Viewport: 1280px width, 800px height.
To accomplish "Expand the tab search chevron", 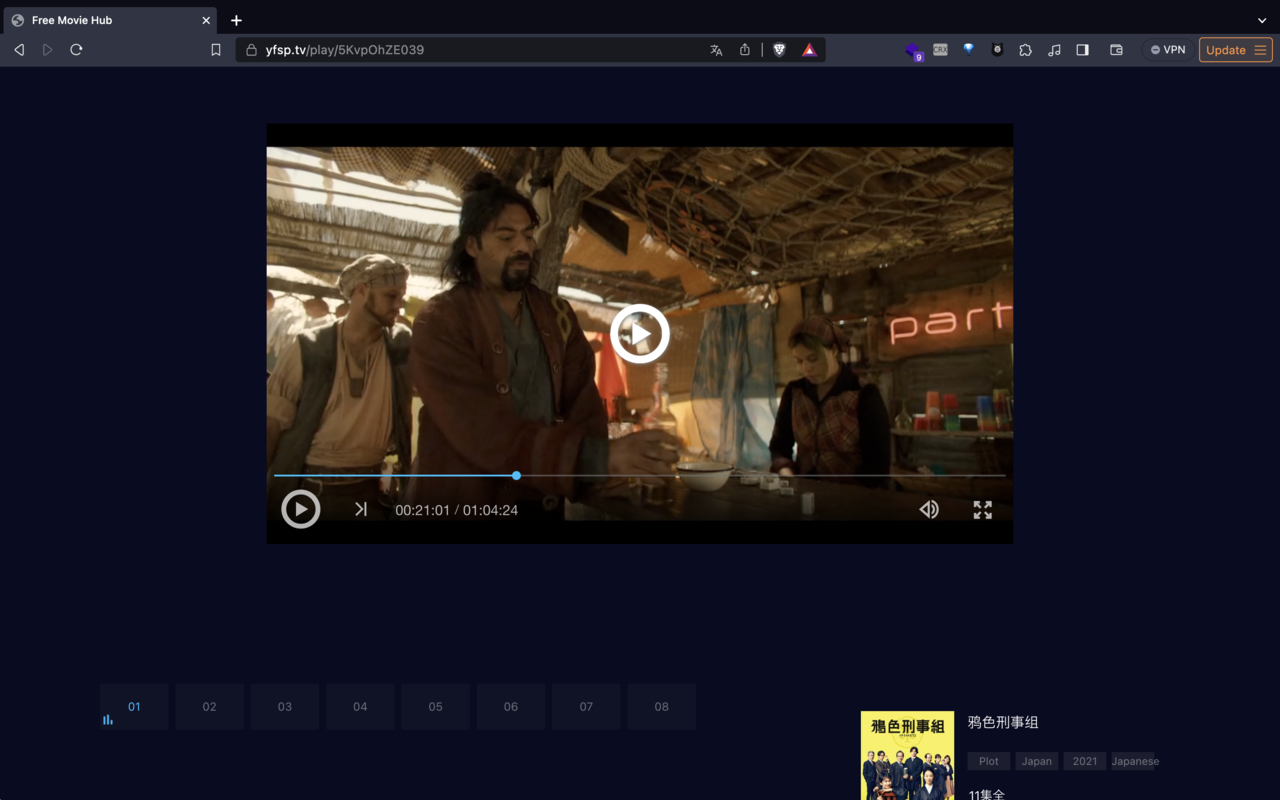I will pos(1262,20).
